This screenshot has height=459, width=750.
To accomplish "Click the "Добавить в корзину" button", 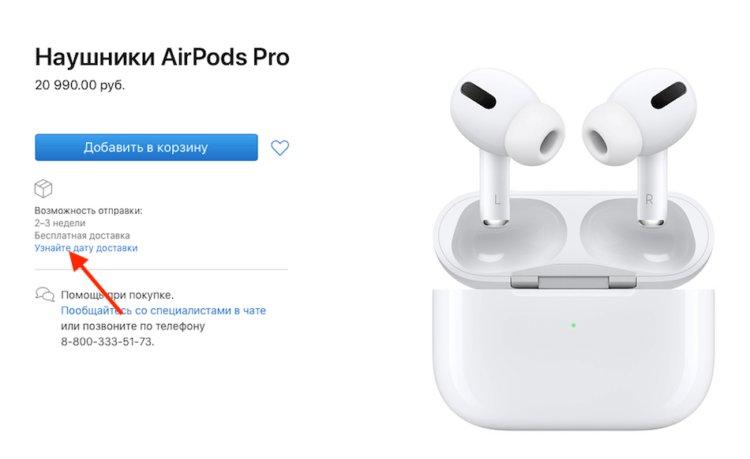I will [146, 147].
